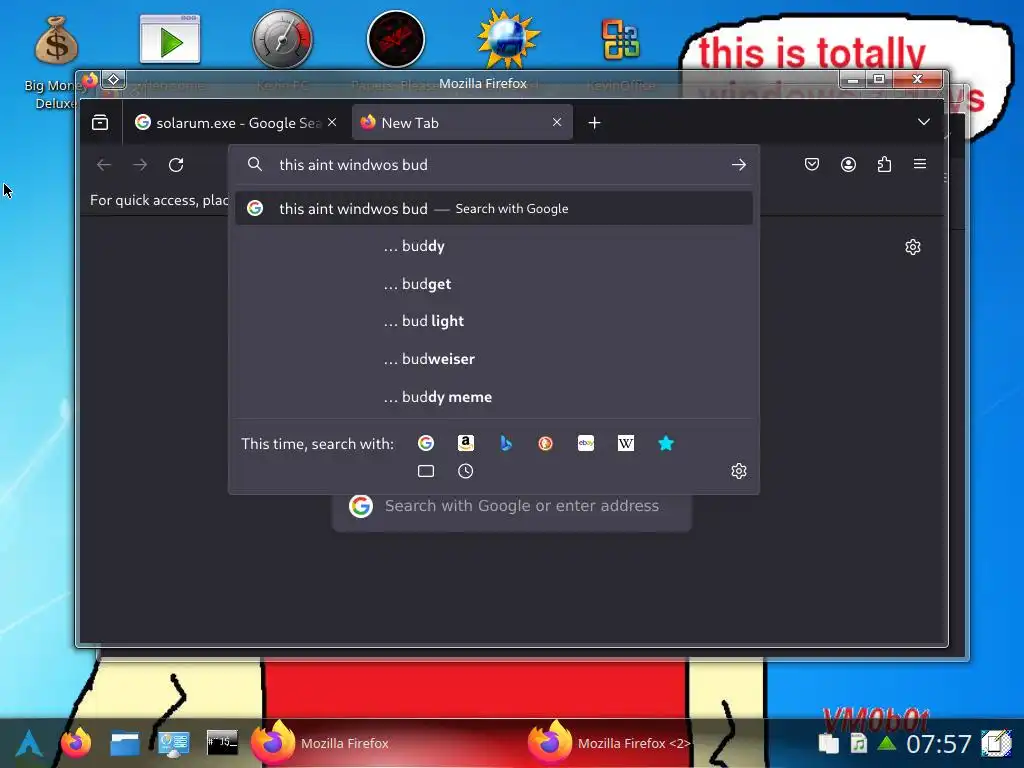The image size is (1024, 768).
Task: Open the dark red circular desktop icon
Action: click(396, 39)
